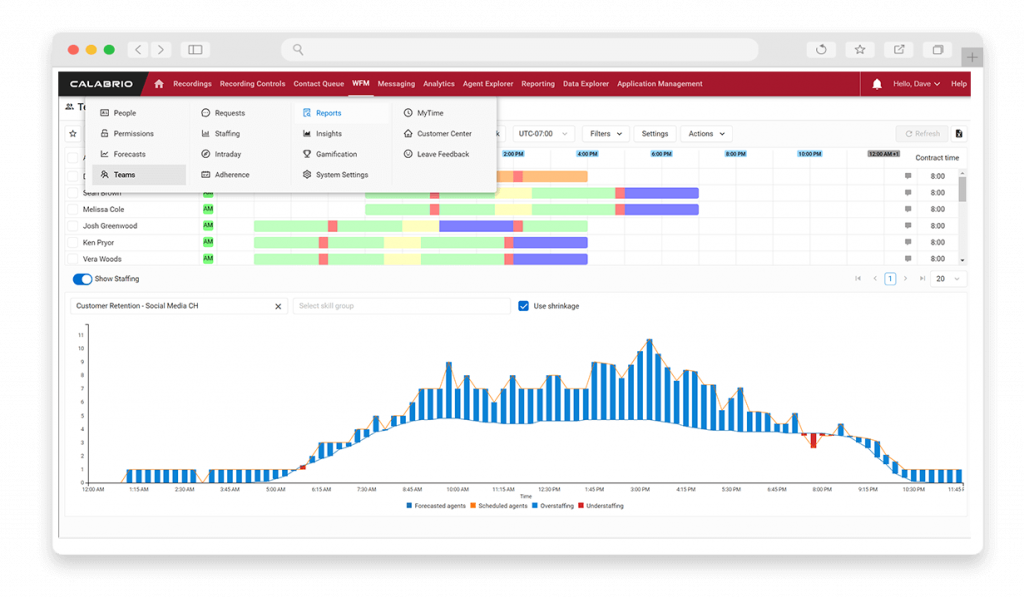1024x598 pixels.
Task: Remove the Customer Retention filter chip with its X
Action: coord(278,306)
